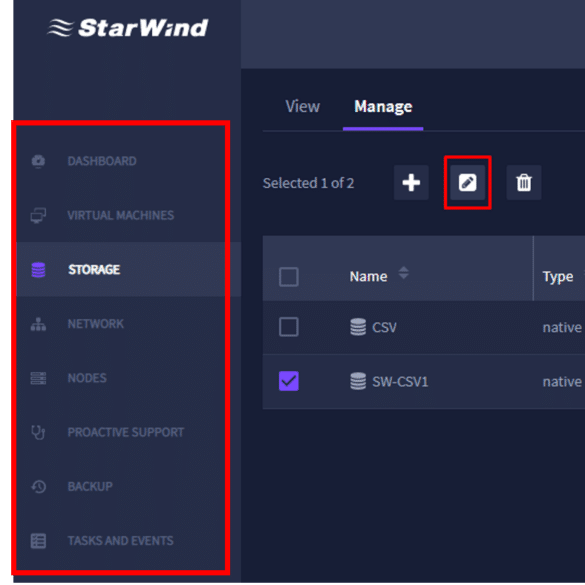Select the CSV volume name
Screen dimensions: 585x585
(384, 328)
